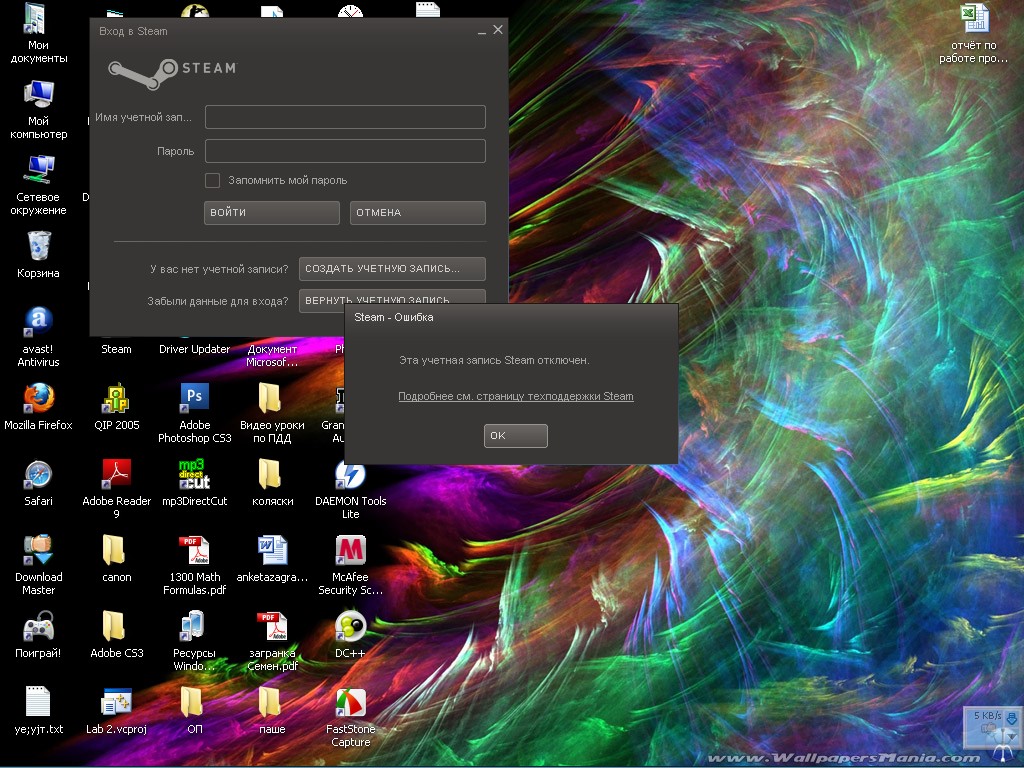Select the DC++ desktop icon
This screenshot has height=768, width=1024.
[x=350, y=635]
